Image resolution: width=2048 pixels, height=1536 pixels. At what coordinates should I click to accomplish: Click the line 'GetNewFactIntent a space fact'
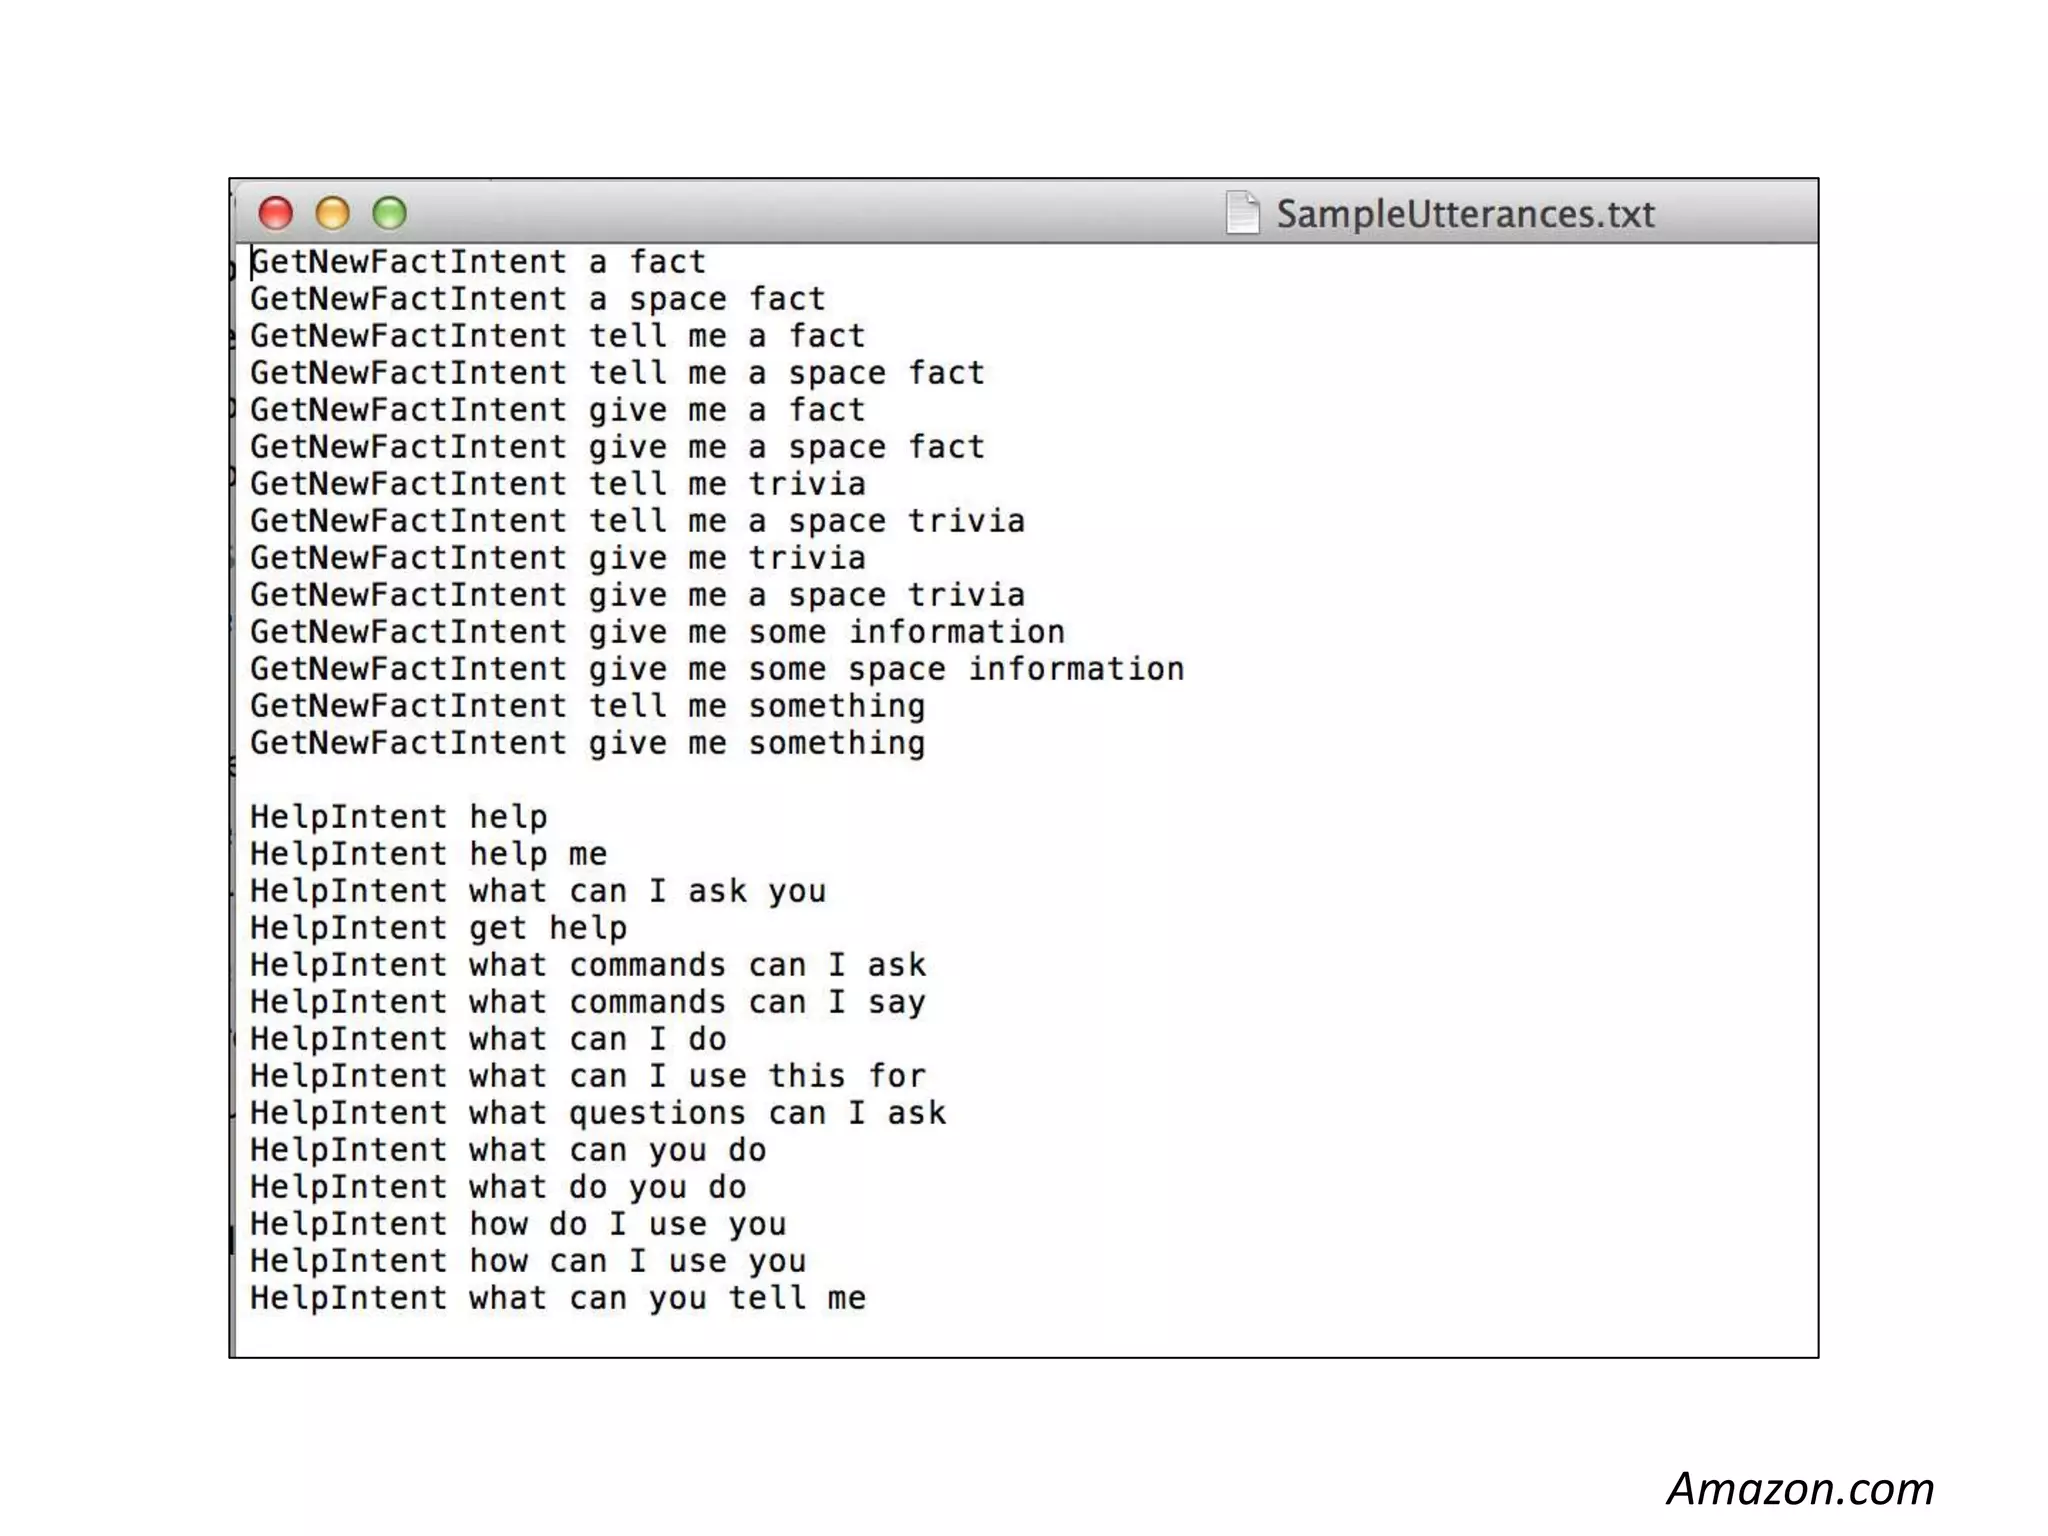point(538,299)
